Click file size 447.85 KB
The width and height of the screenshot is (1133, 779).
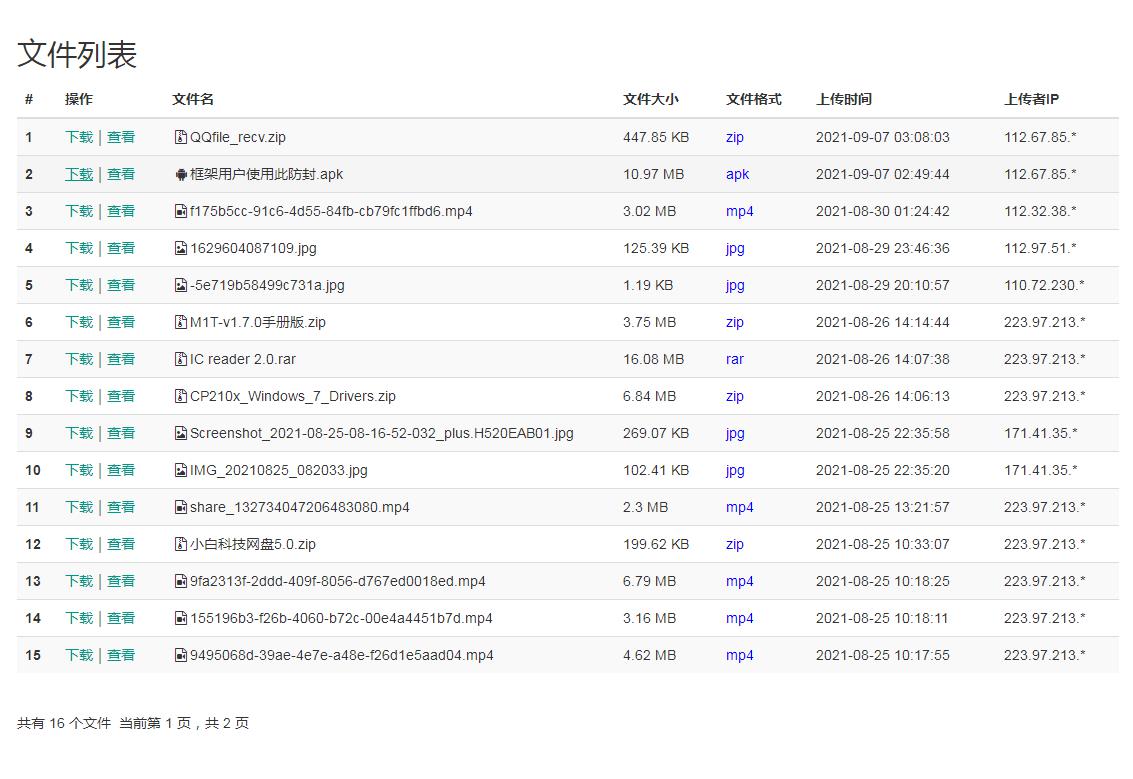click(x=656, y=137)
